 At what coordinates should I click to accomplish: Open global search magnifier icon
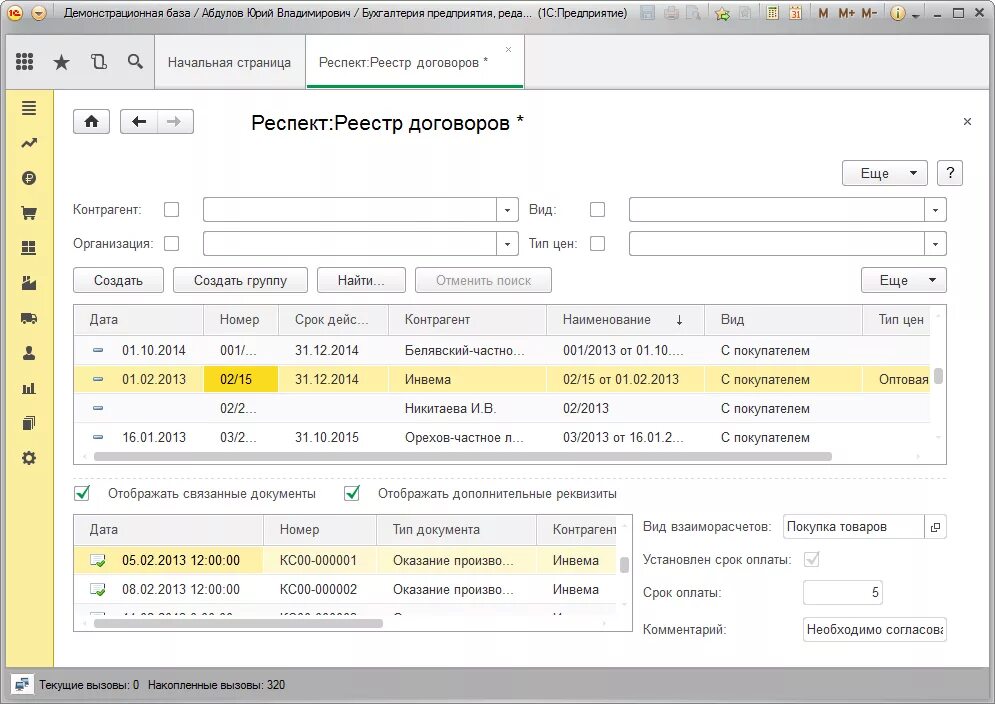(135, 62)
